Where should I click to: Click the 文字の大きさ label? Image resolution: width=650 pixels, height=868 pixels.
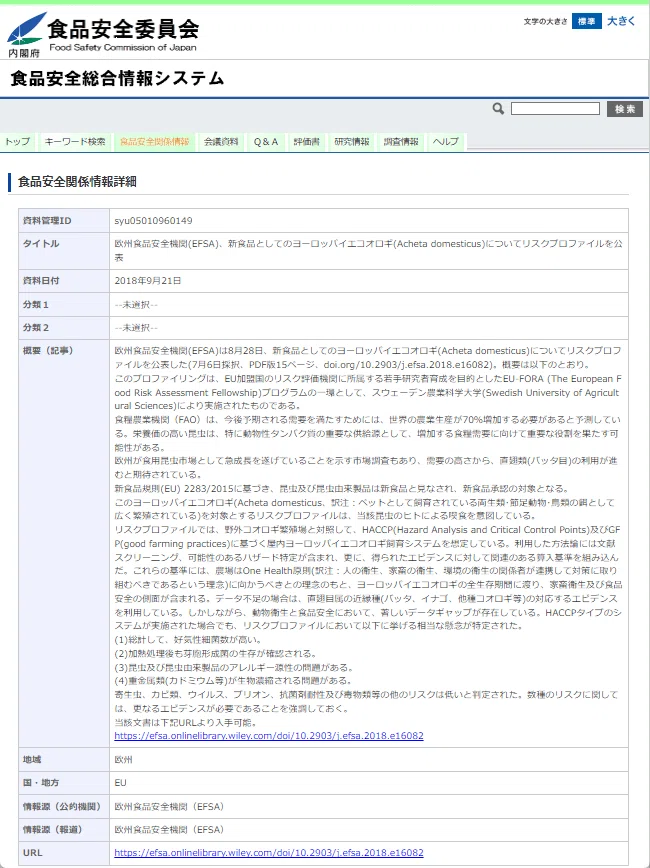click(x=545, y=22)
